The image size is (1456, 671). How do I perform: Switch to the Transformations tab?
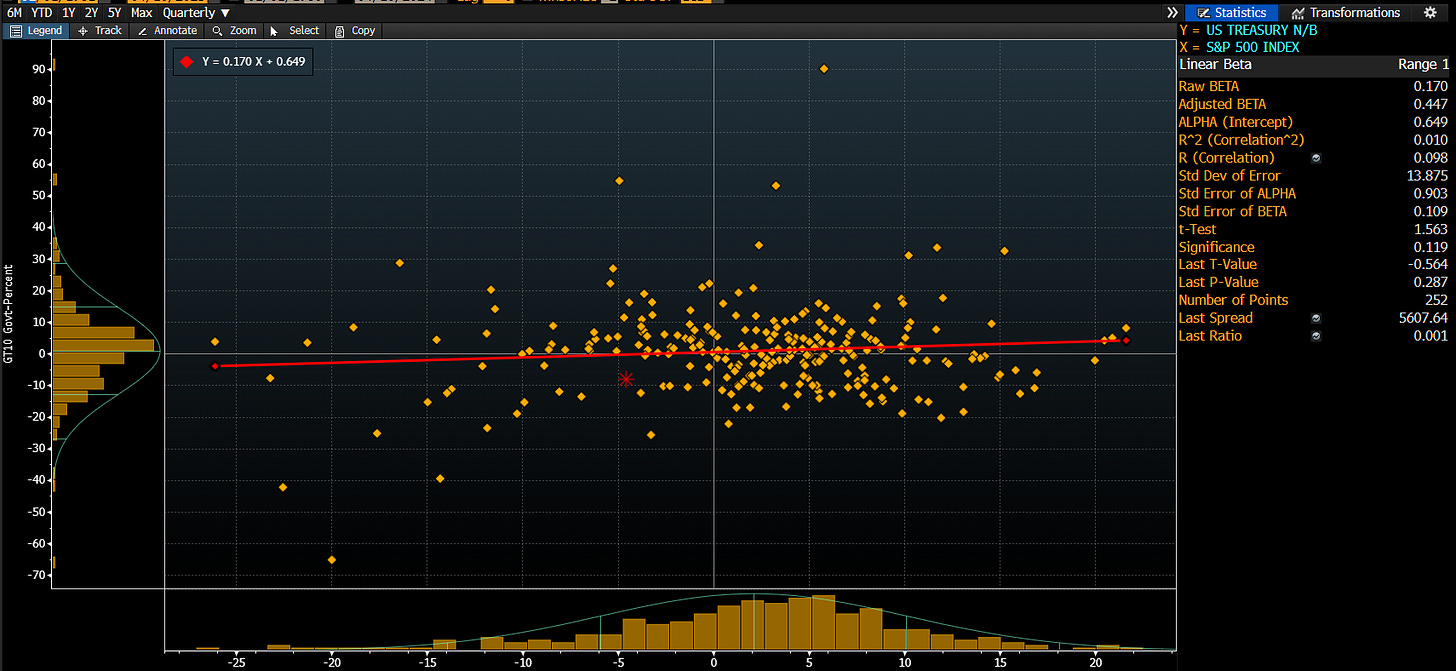coord(1345,13)
